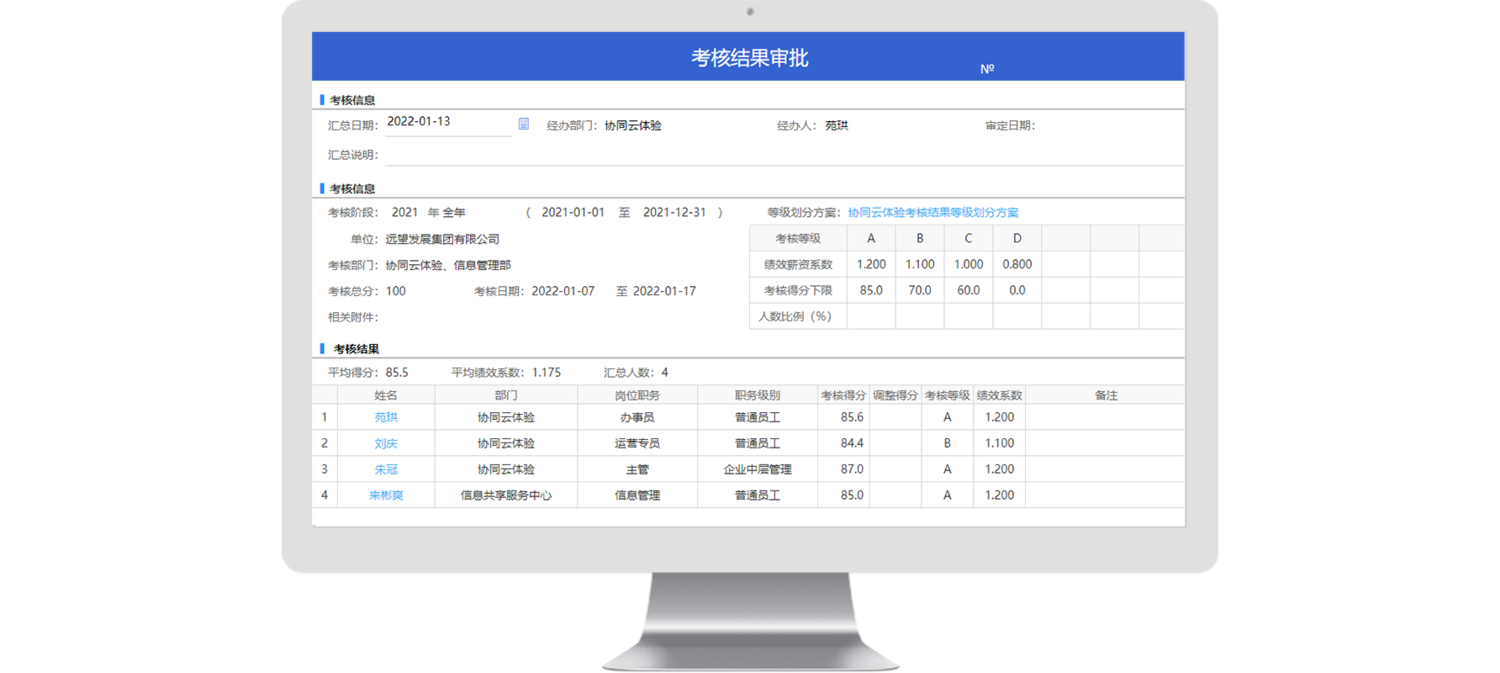Click the 考核得分下限 value 60.0 for grade C
1500x673 pixels.
tap(968, 291)
